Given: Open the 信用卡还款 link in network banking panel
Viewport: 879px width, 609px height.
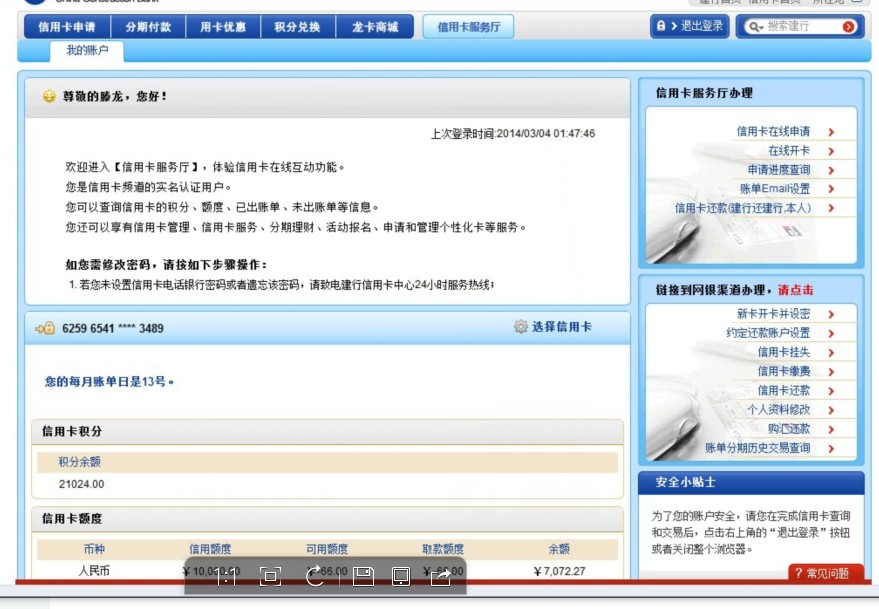Looking at the screenshot, I should click(x=784, y=390).
